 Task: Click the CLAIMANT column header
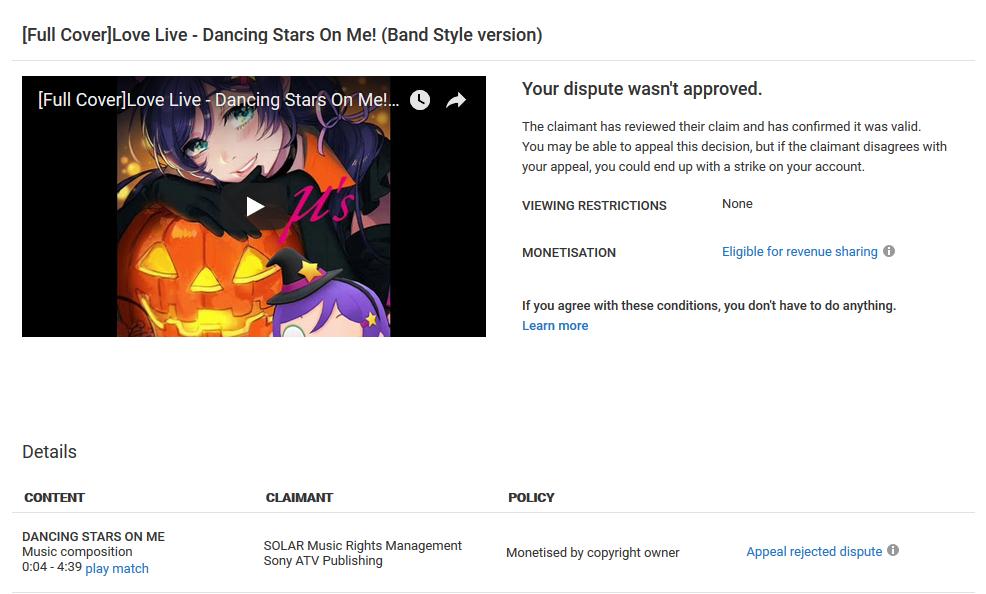(x=299, y=497)
